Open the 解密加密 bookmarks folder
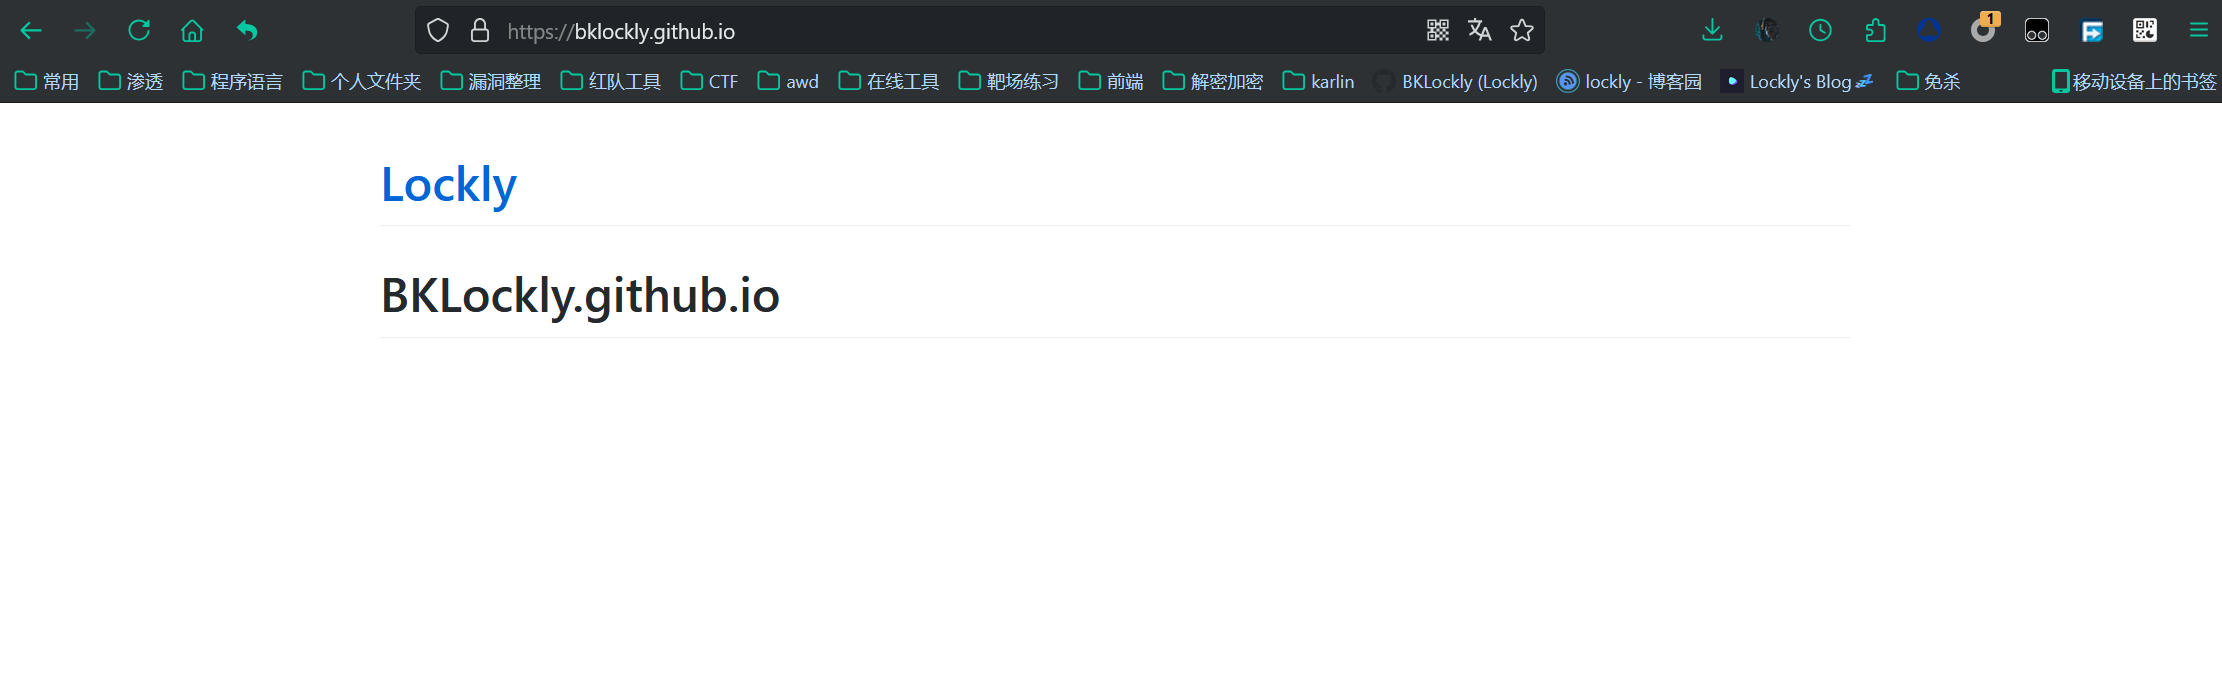Image resolution: width=2222 pixels, height=698 pixels. pos(1213,81)
